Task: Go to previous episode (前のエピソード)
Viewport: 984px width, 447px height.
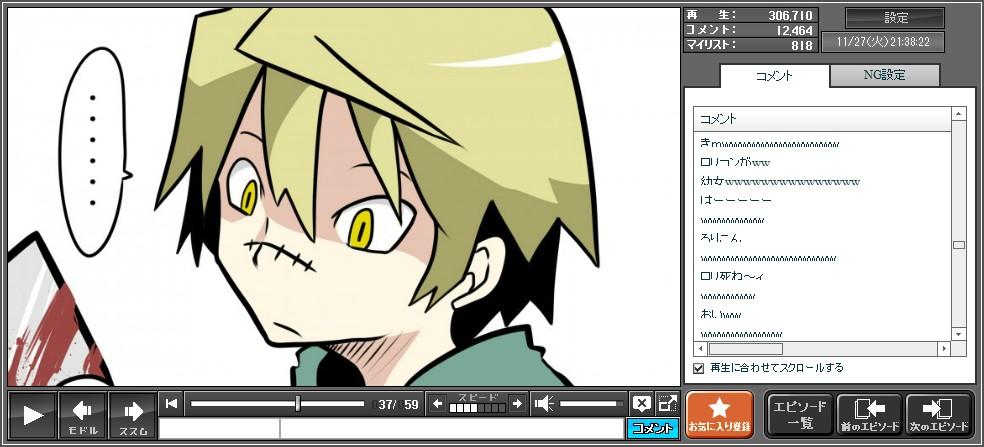Action: click(x=869, y=415)
